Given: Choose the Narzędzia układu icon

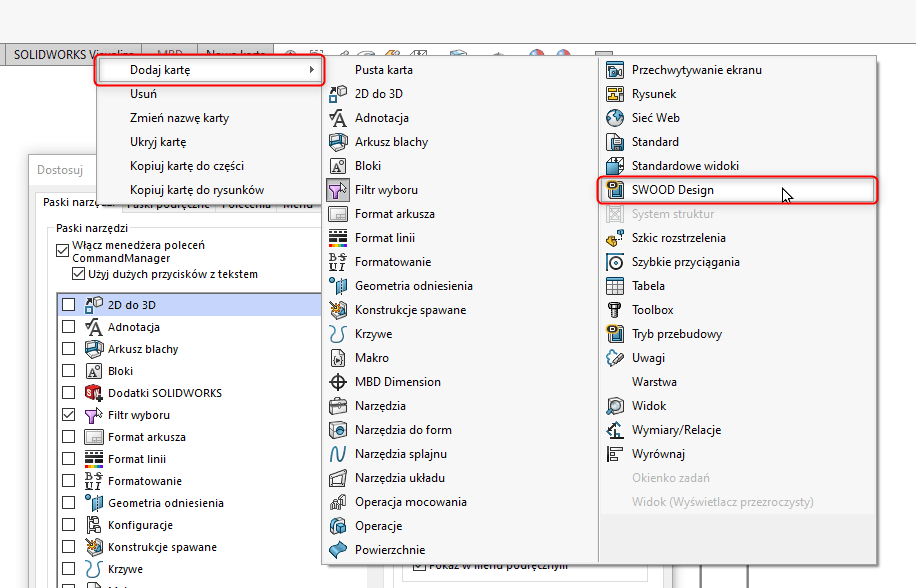Looking at the screenshot, I should tap(338, 478).
